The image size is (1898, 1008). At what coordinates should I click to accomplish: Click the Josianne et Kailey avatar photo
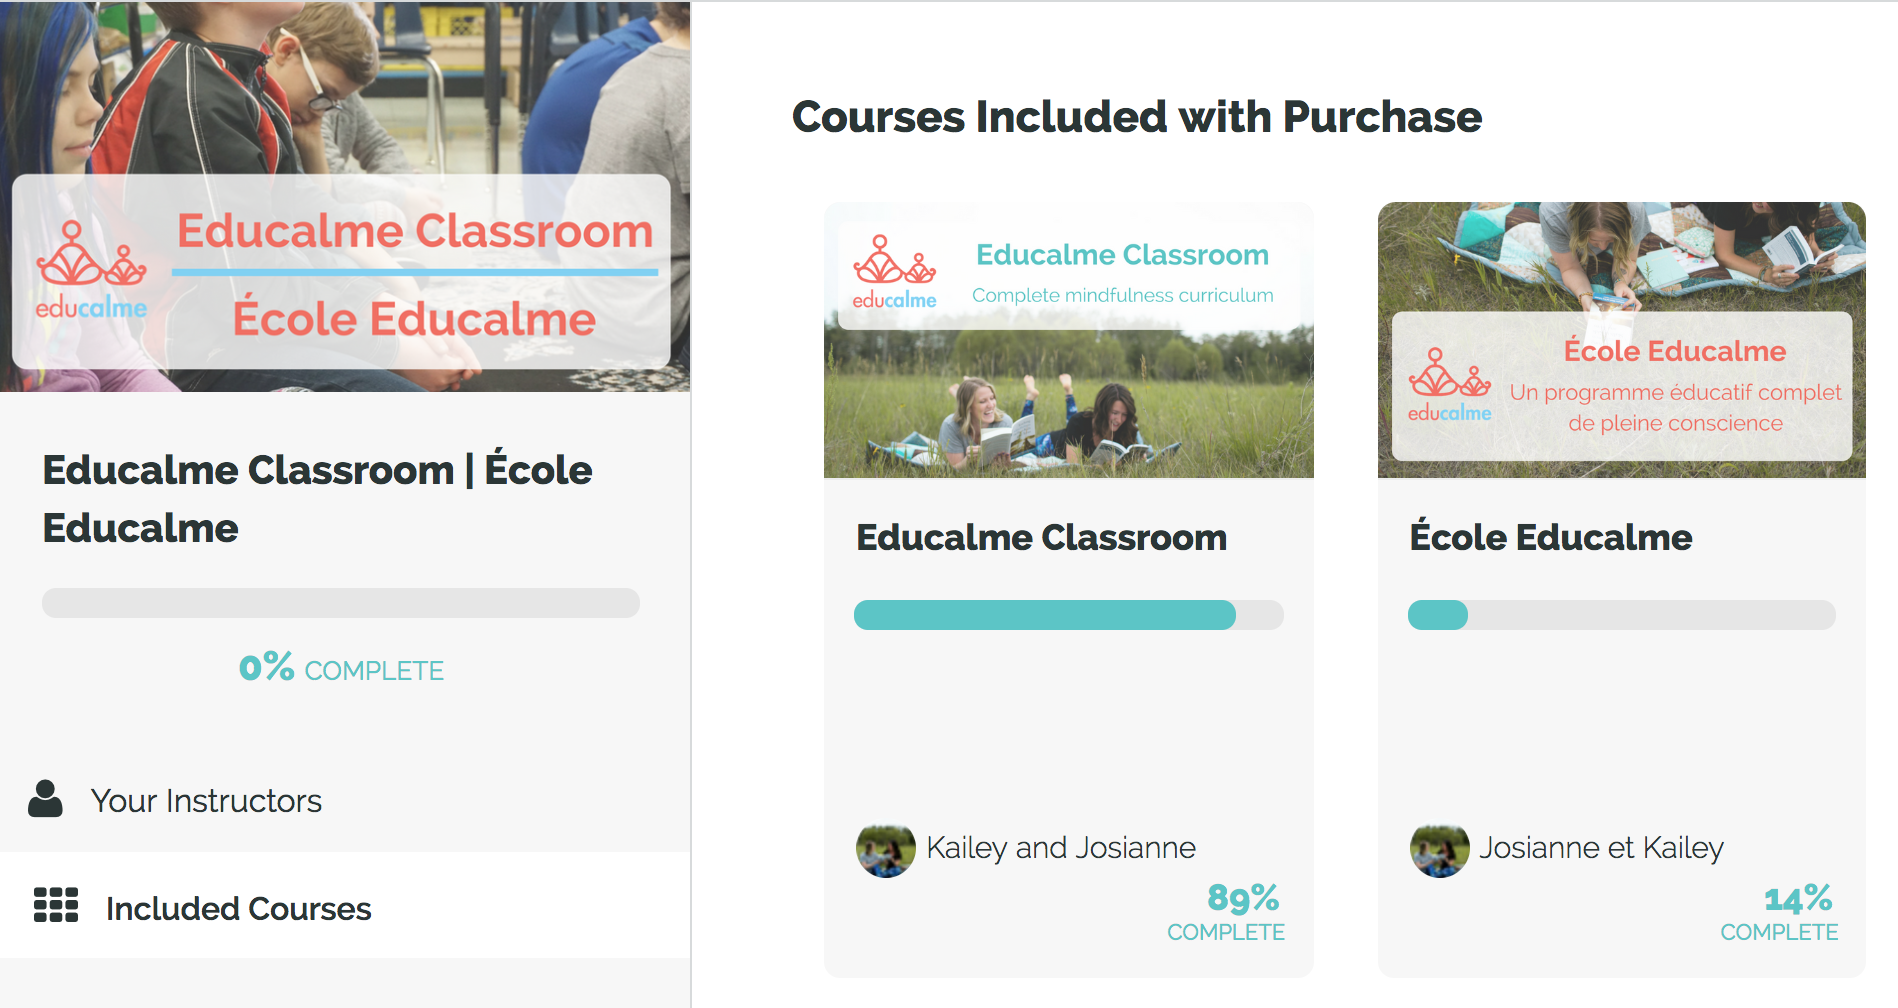[x=1439, y=850]
